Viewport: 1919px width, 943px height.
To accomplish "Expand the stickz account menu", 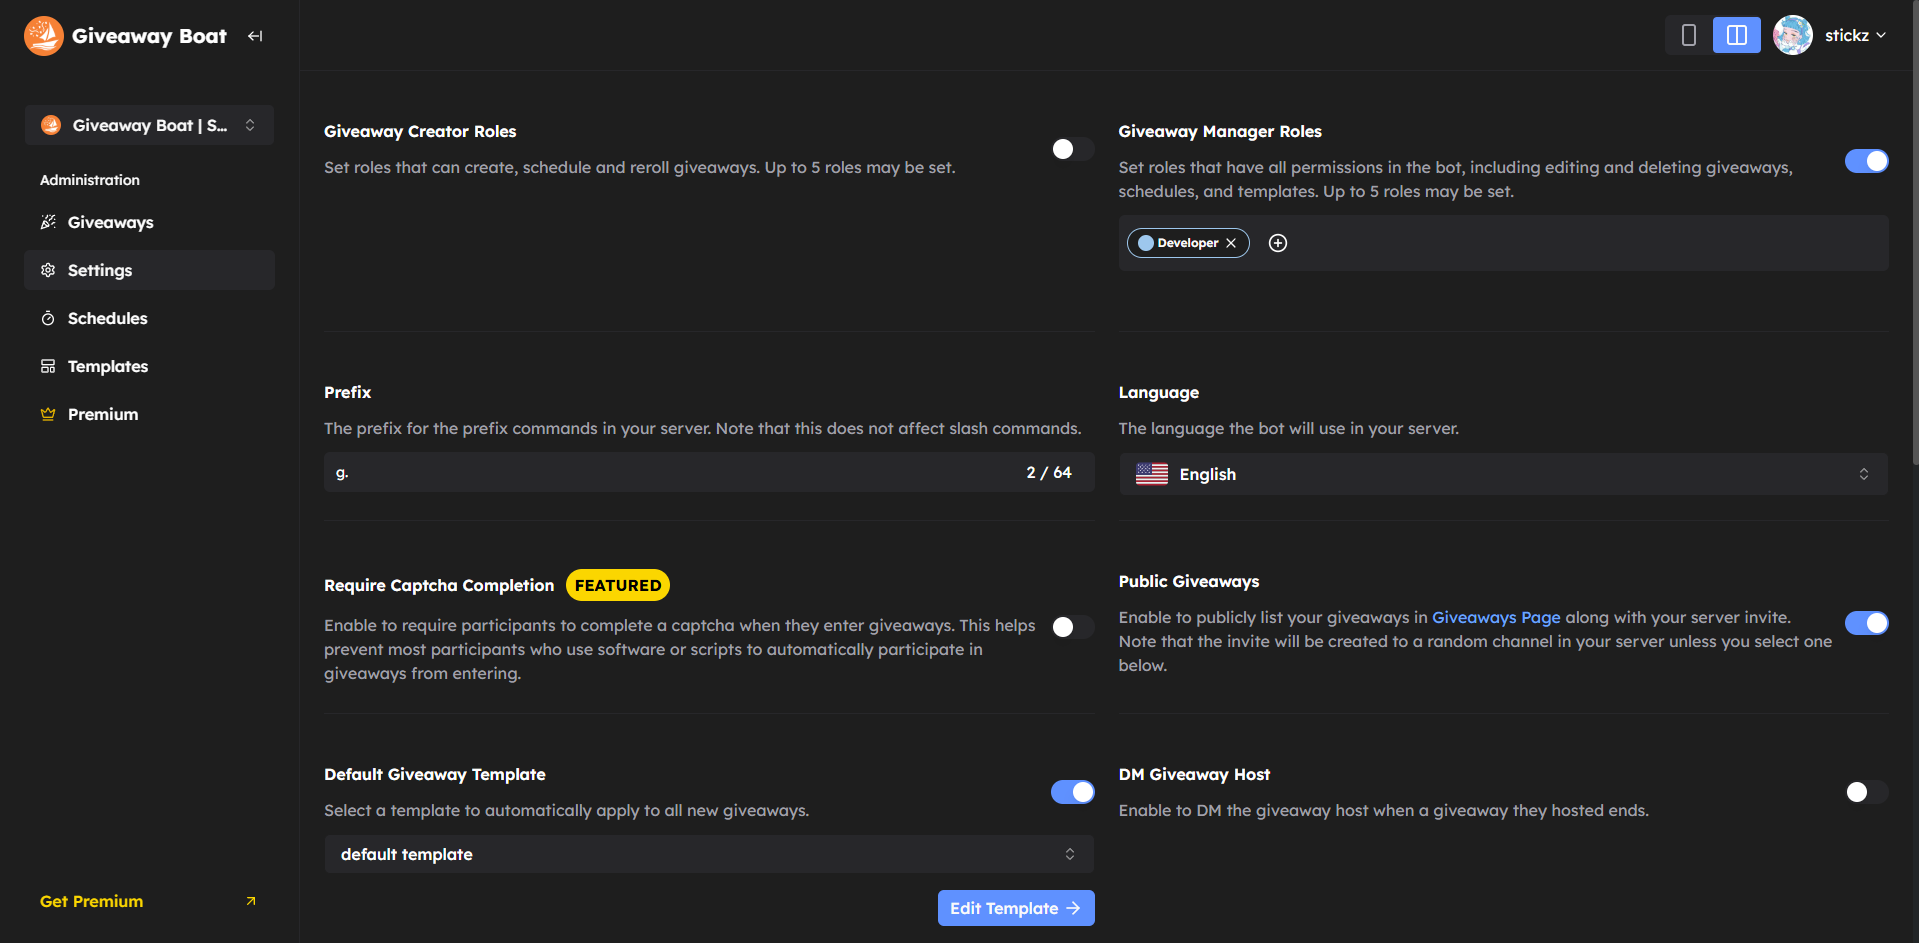I will point(1856,35).
